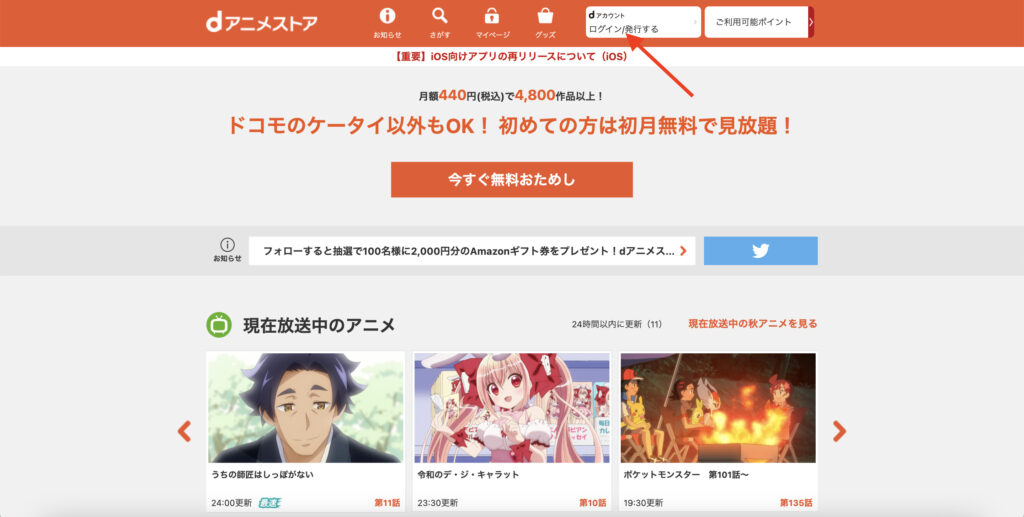Click the 現在放送中のアニメ heading
Image resolution: width=1024 pixels, height=517 pixels.
coord(319,324)
